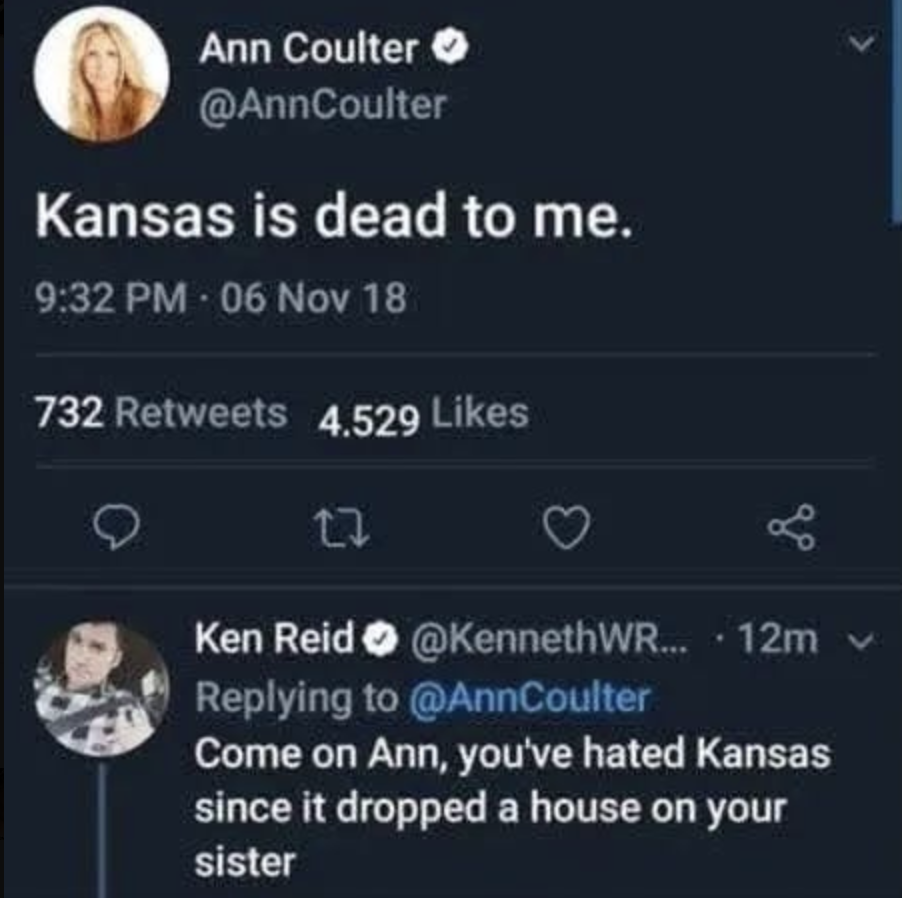
Task: View the 732 Retweets list
Action: click(161, 412)
